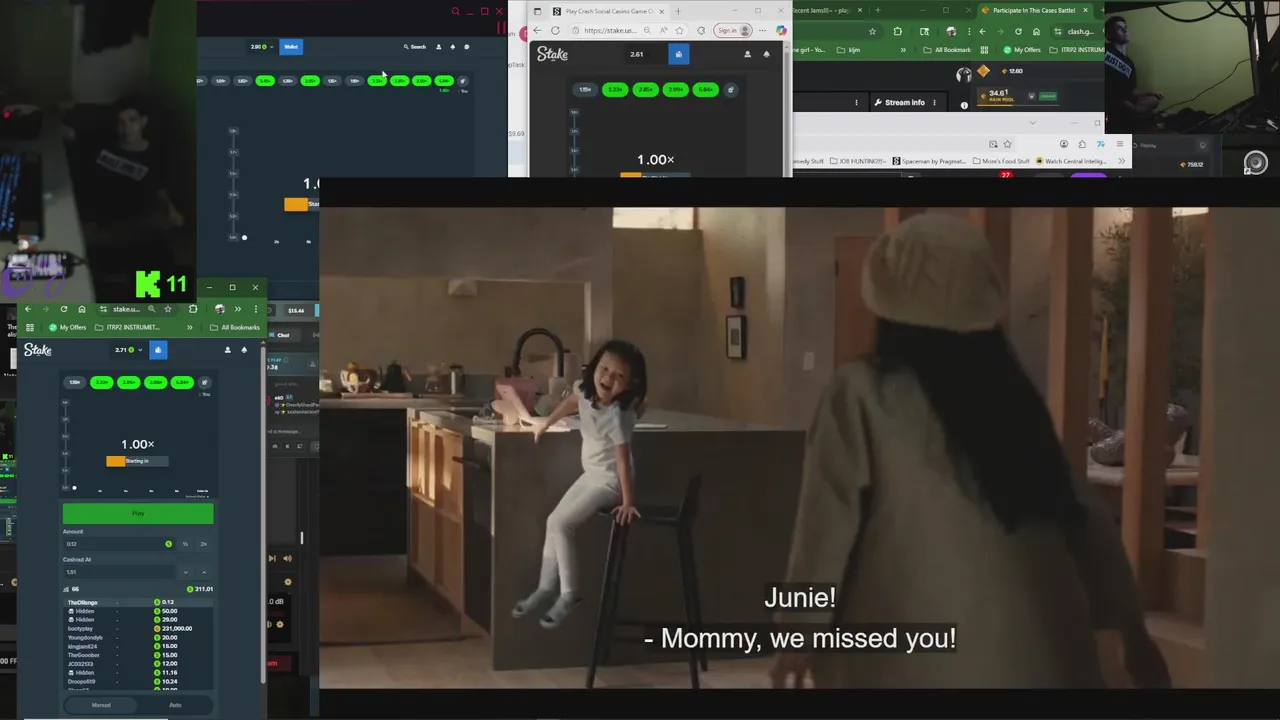This screenshot has width=1280, height=720.
Task: Click the Stake logo in bottom-left window
Action: tap(38, 350)
